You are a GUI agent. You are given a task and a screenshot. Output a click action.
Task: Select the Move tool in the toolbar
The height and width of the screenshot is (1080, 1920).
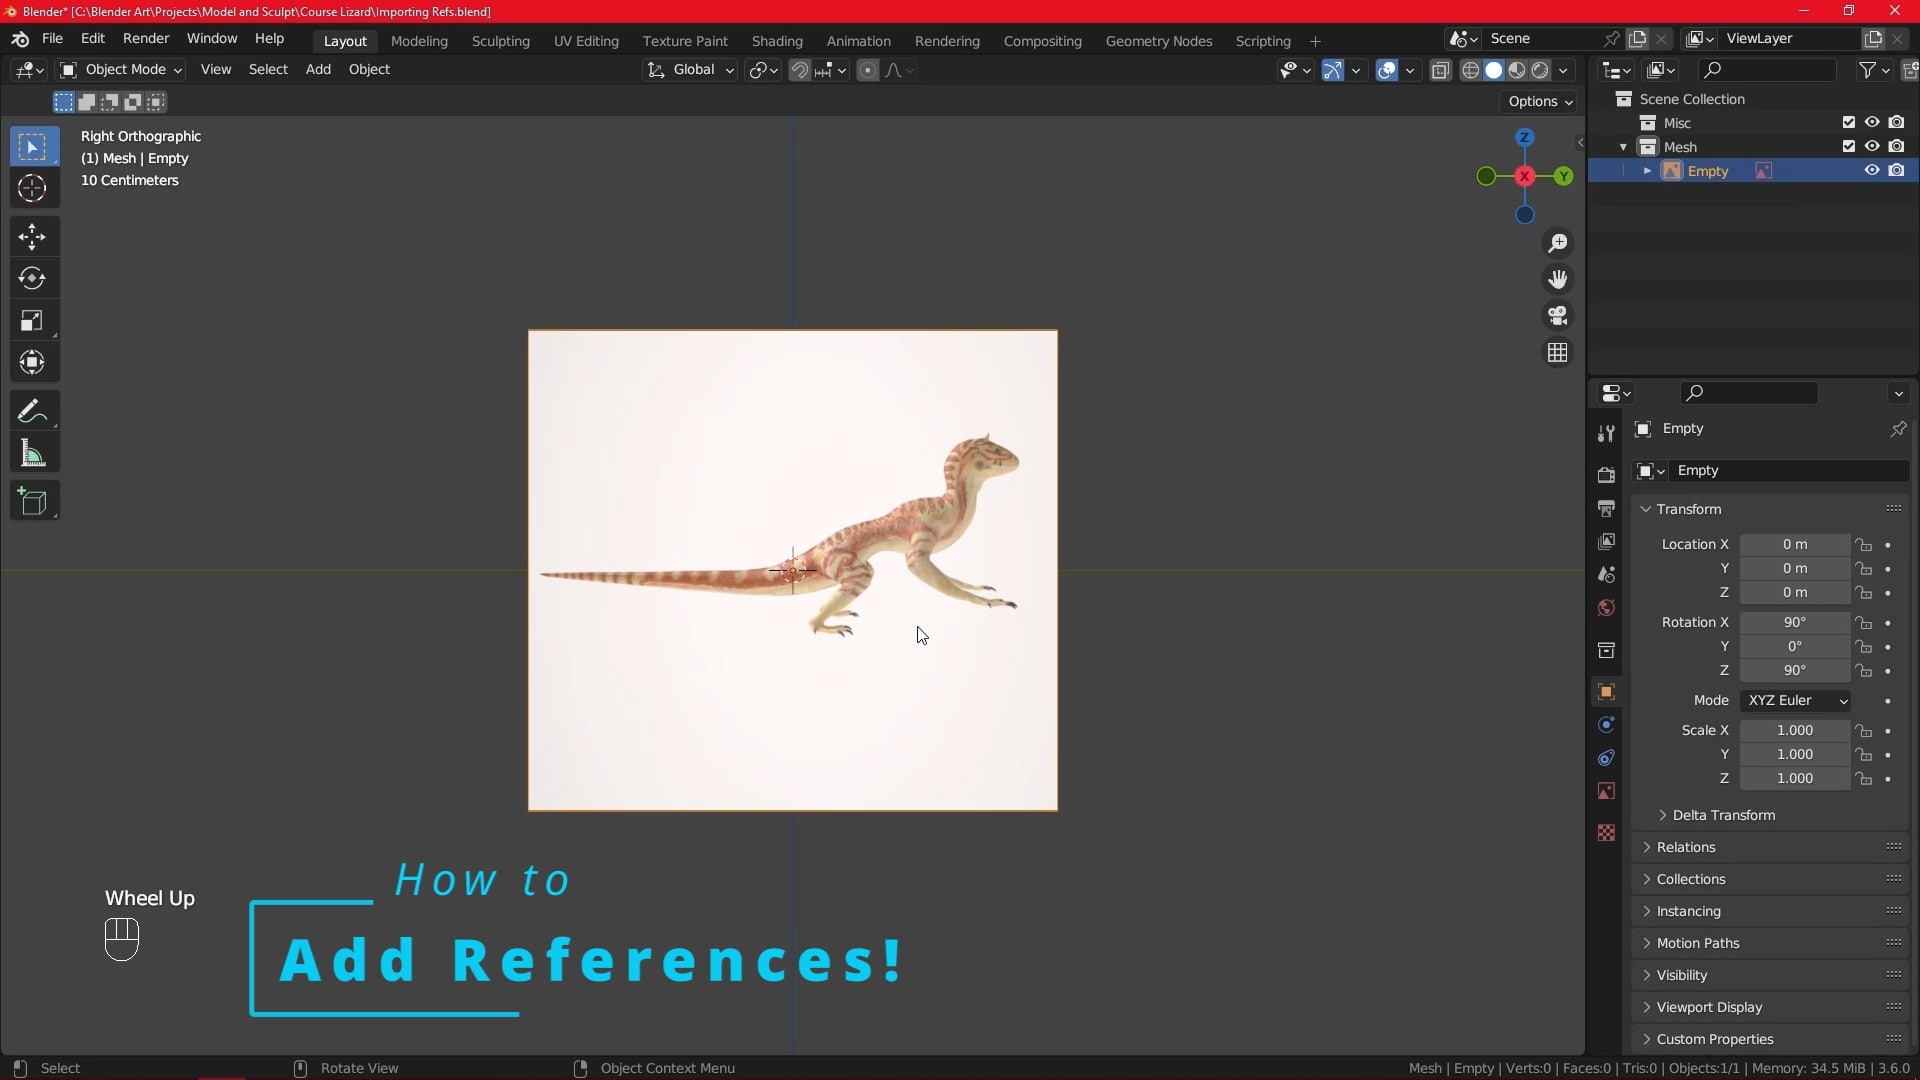click(x=33, y=237)
